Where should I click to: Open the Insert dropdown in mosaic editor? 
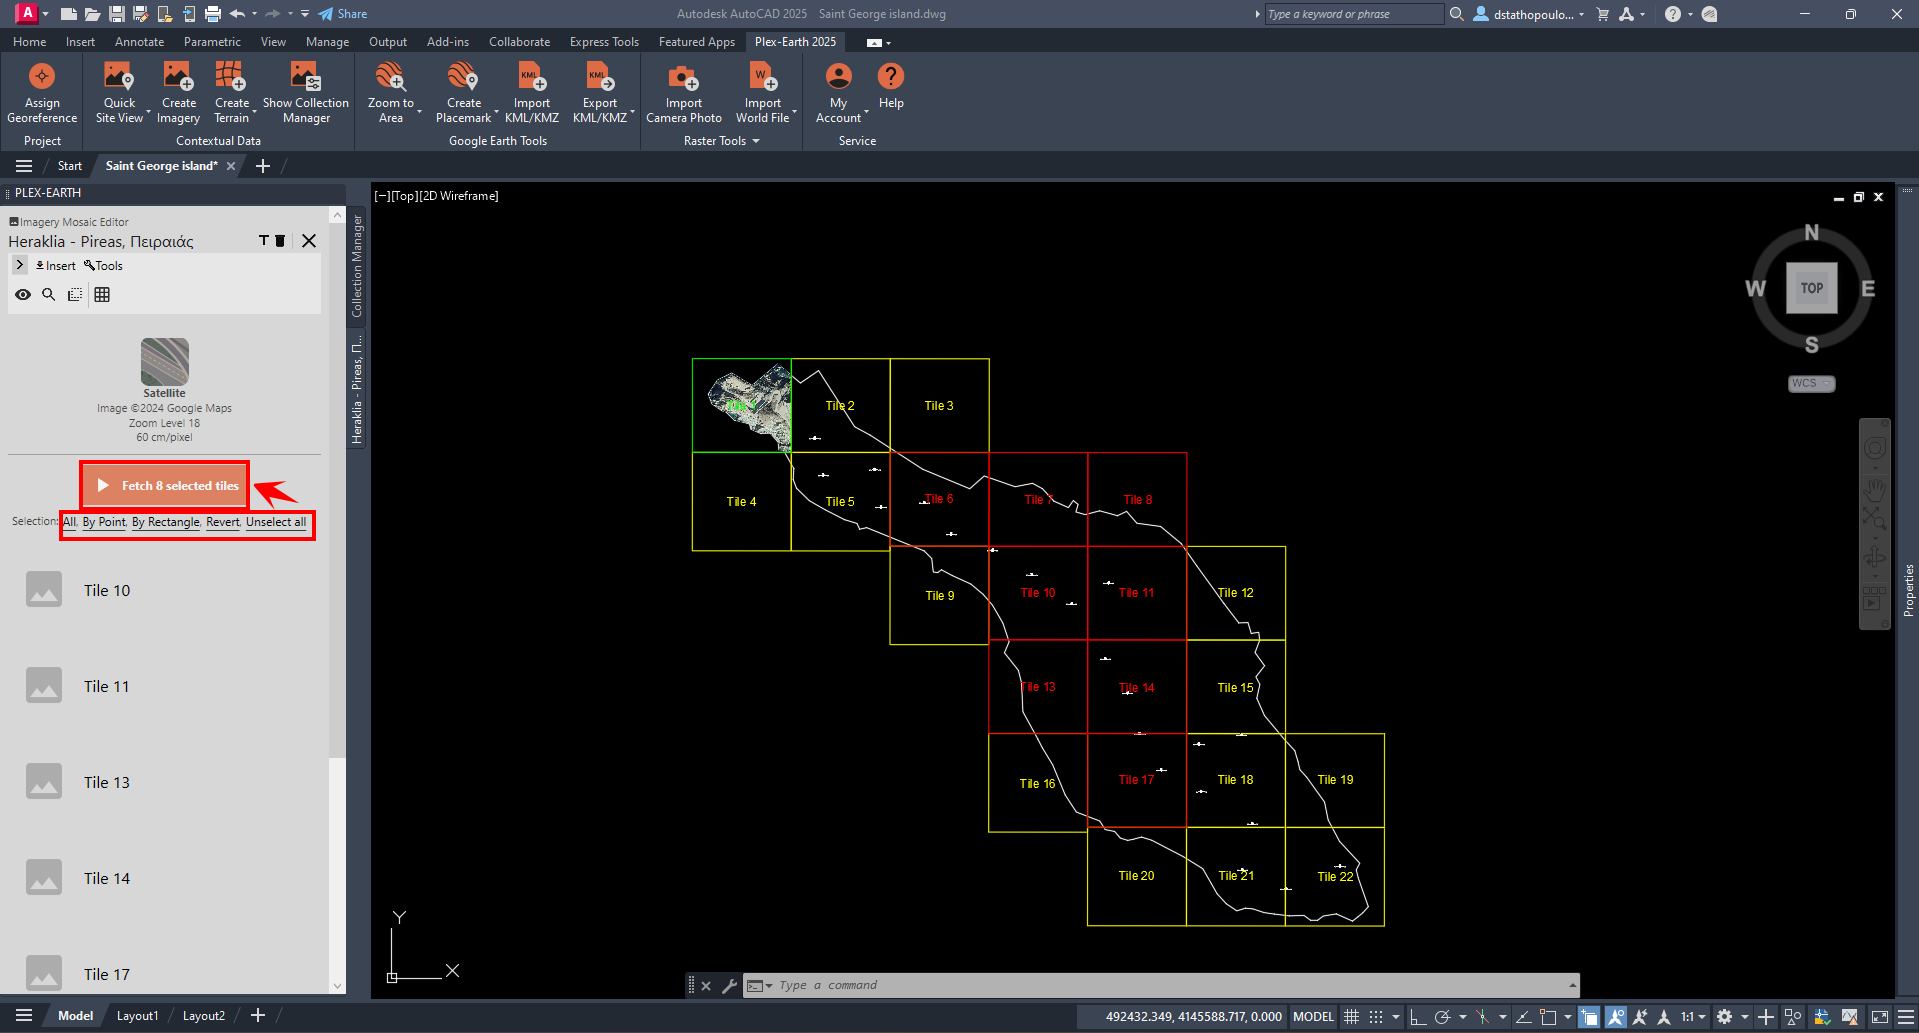pyautogui.click(x=55, y=266)
